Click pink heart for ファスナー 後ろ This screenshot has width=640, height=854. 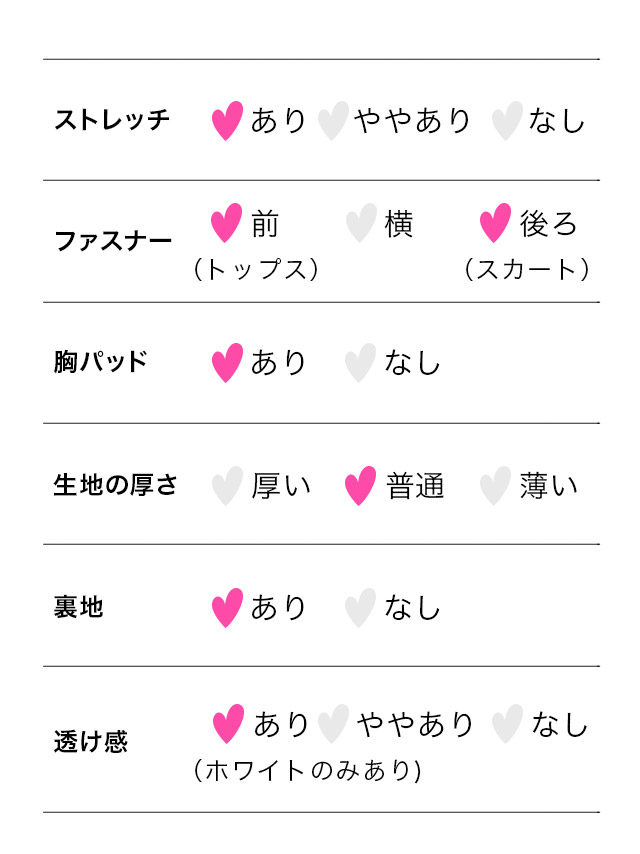[x=495, y=223]
